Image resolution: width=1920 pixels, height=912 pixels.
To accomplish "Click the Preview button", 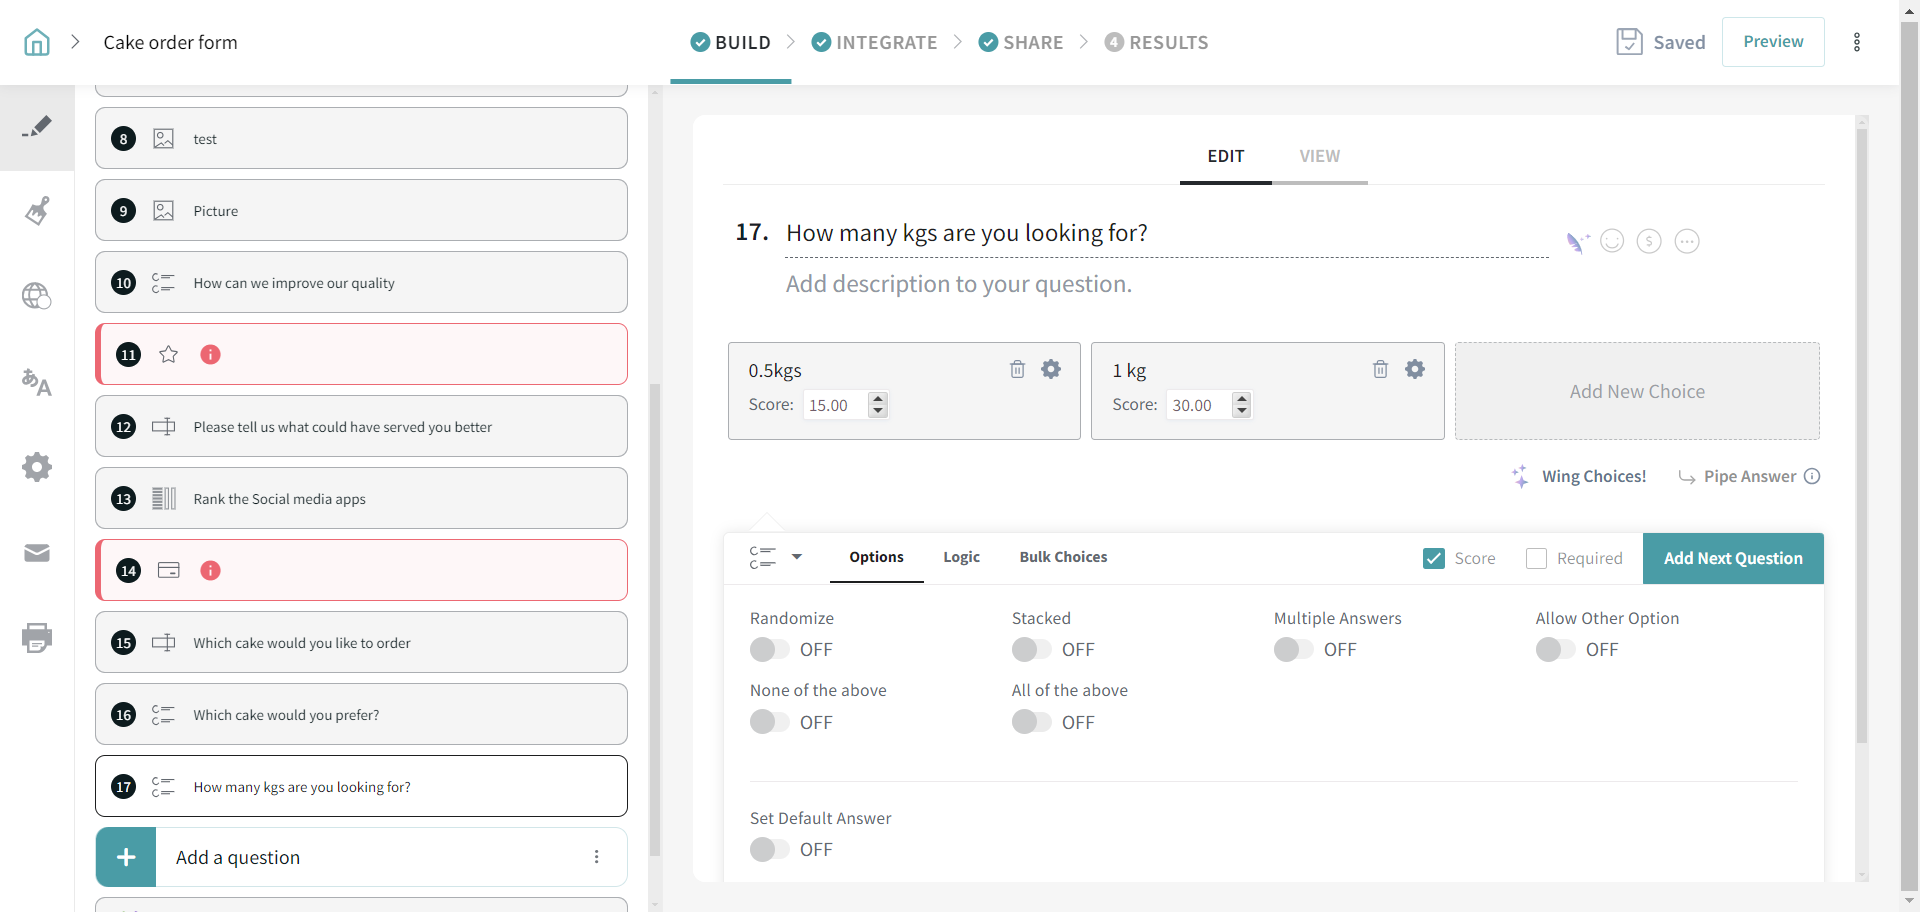I will (x=1772, y=42).
